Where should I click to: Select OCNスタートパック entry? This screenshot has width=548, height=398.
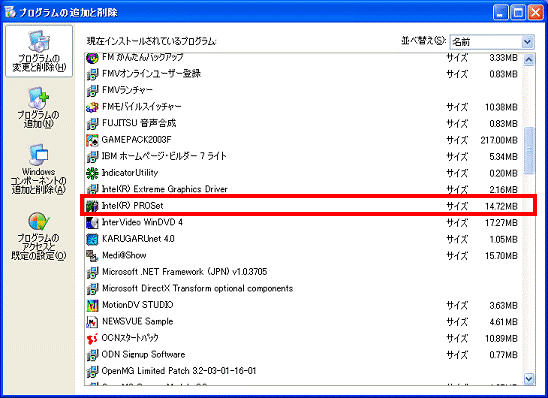tap(303, 339)
